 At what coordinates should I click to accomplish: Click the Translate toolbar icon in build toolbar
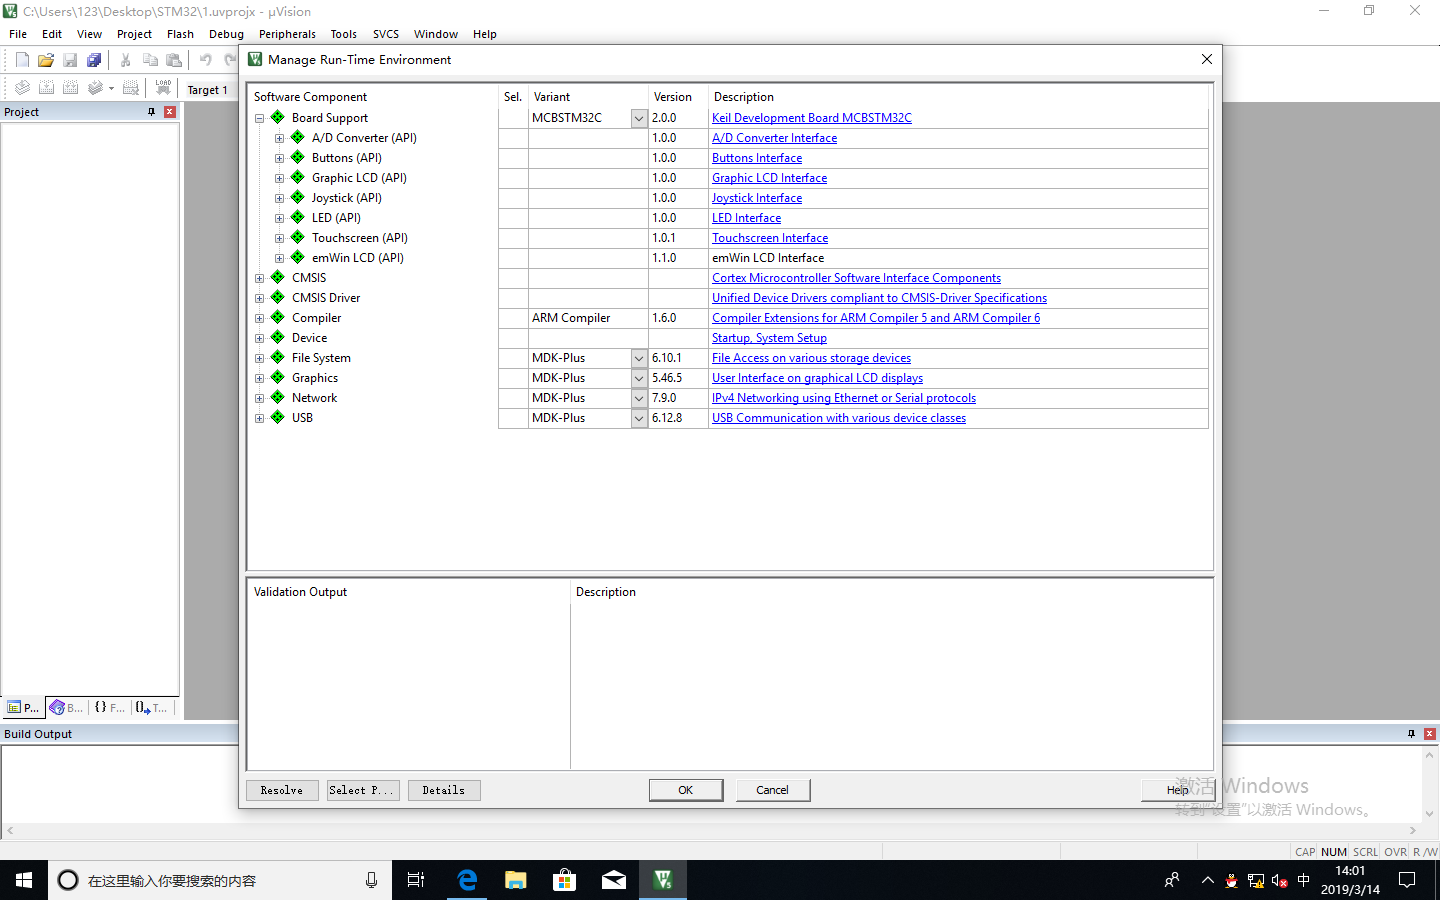coord(22,88)
